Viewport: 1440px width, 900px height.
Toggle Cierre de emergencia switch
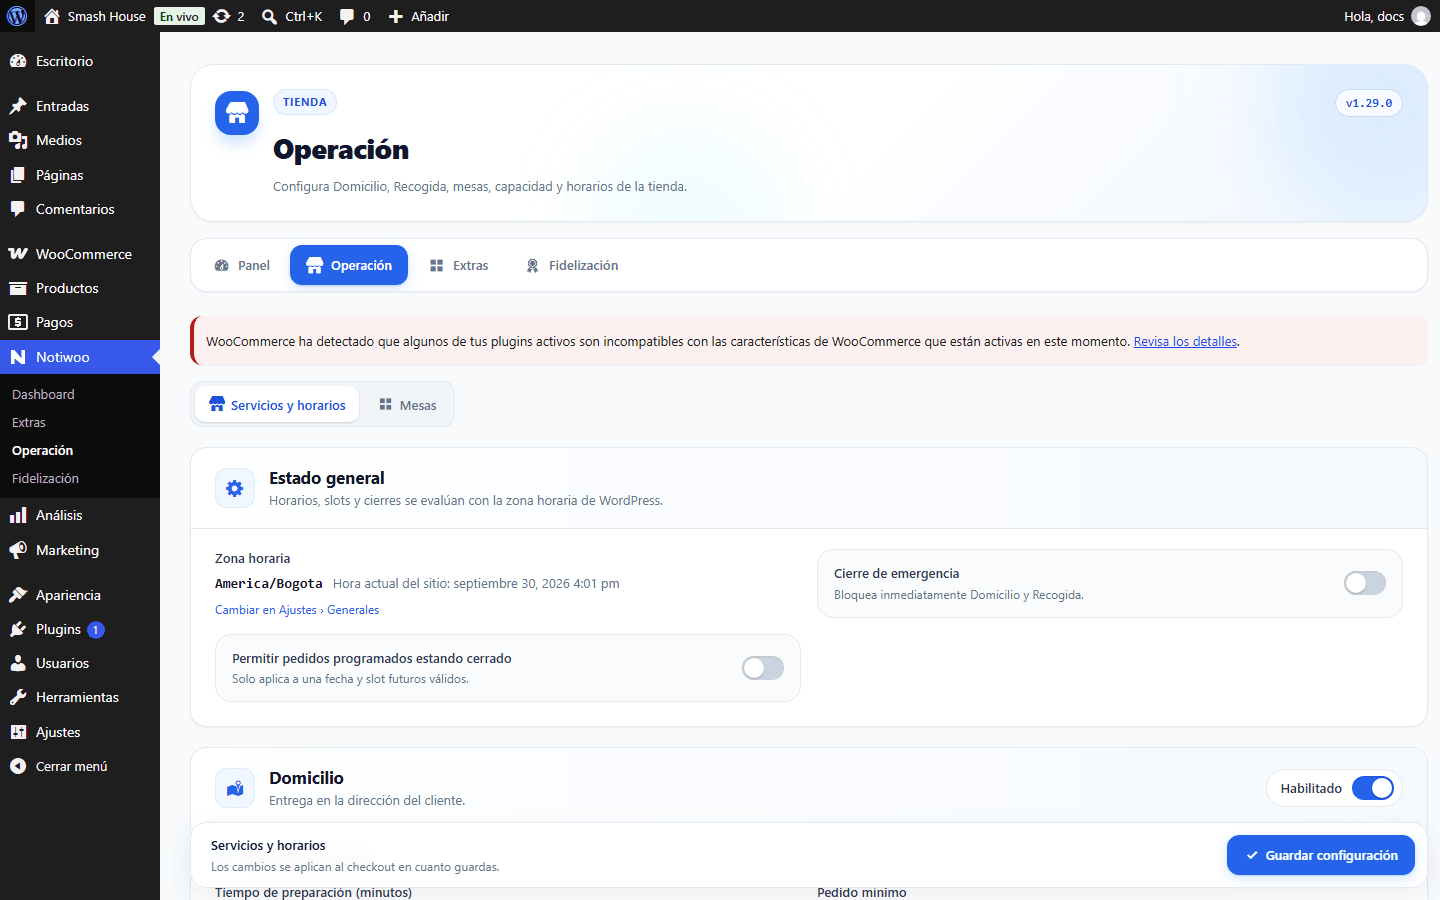[x=1365, y=583]
